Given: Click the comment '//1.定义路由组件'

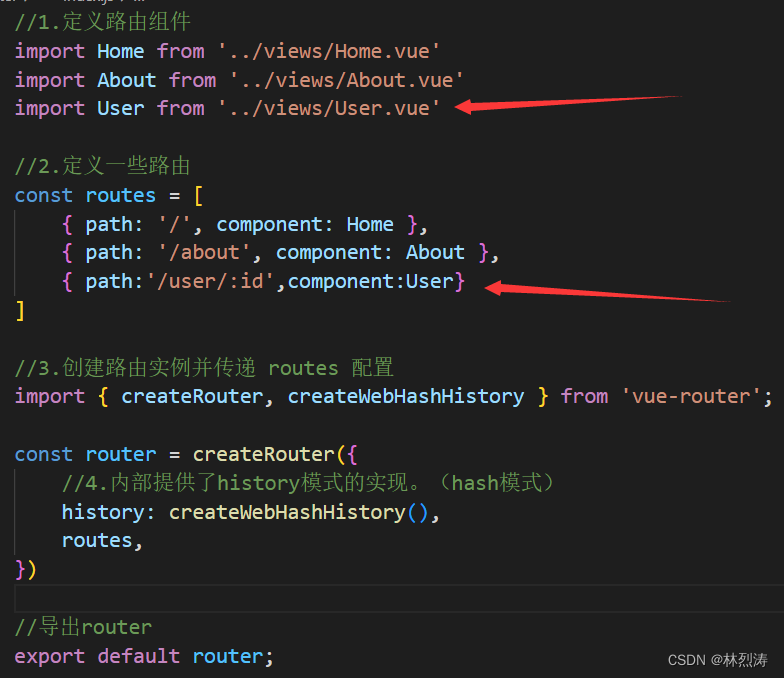Looking at the screenshot, I should click(102, 22).
